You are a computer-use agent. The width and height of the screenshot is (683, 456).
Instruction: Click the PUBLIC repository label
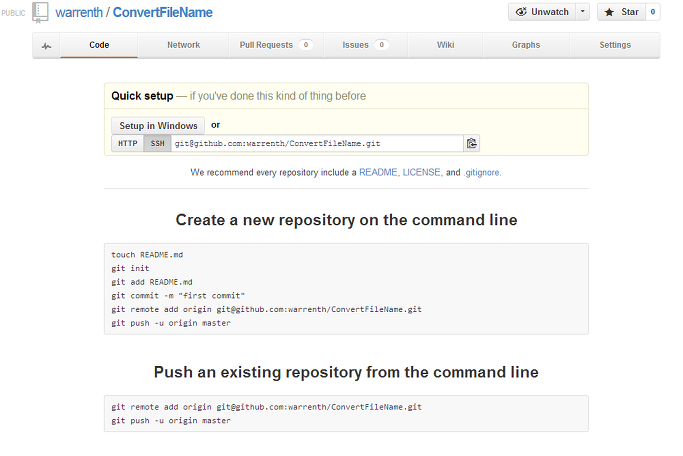tap(13, 13)
